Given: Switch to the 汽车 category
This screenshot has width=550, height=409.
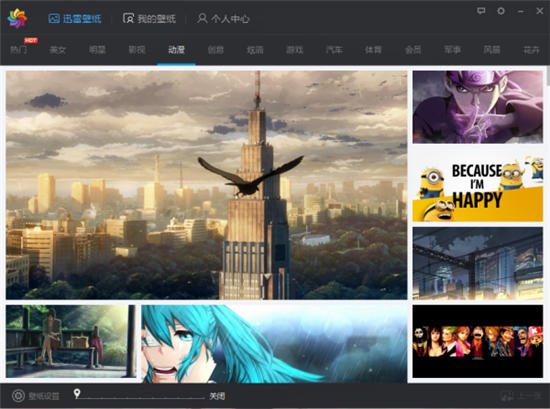Looking at the screenshot, I should (334, 50).
